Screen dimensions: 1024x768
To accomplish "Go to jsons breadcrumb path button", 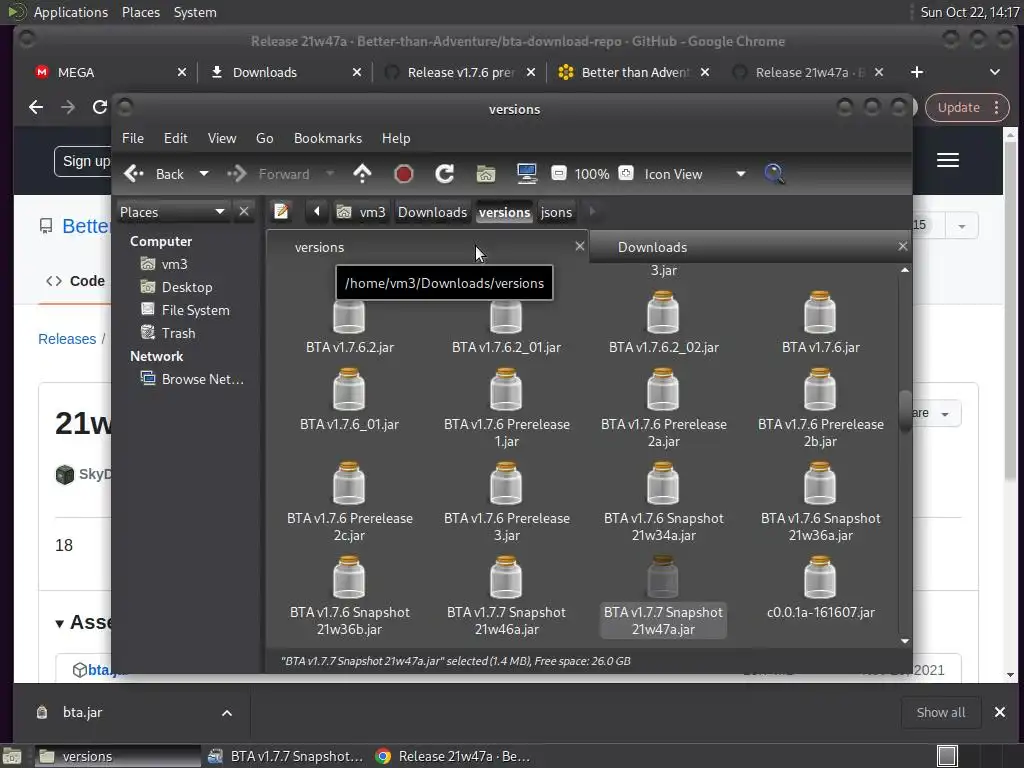I will coord(556,212).
